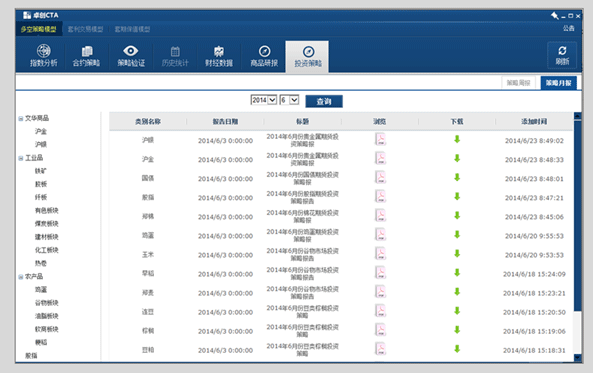Download the 玉米 report
The height and width of the screenshot is (373, 593).
(457, 253)
